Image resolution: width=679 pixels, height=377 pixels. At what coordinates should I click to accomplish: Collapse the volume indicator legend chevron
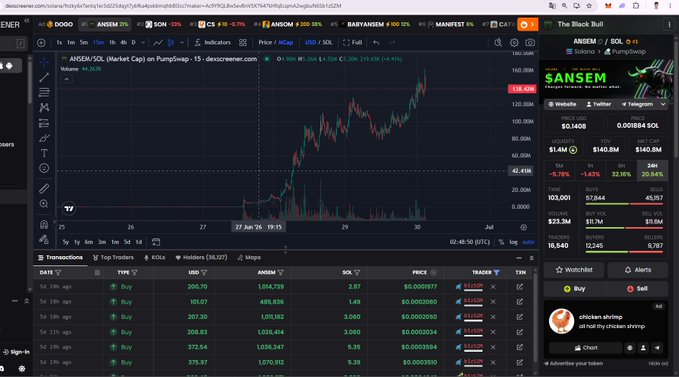67,79
